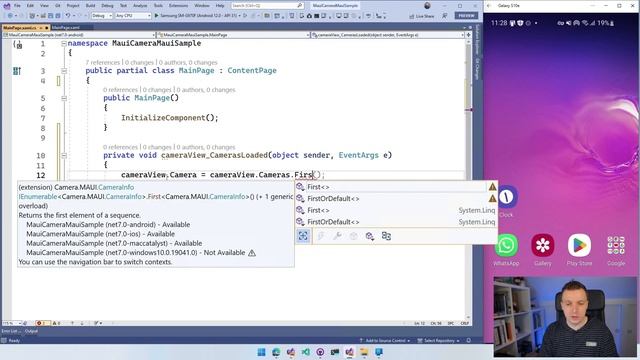Viewport: 640px width, 360px height.
Task: Click the Visual Studio search box
Action: pos(267,6)
